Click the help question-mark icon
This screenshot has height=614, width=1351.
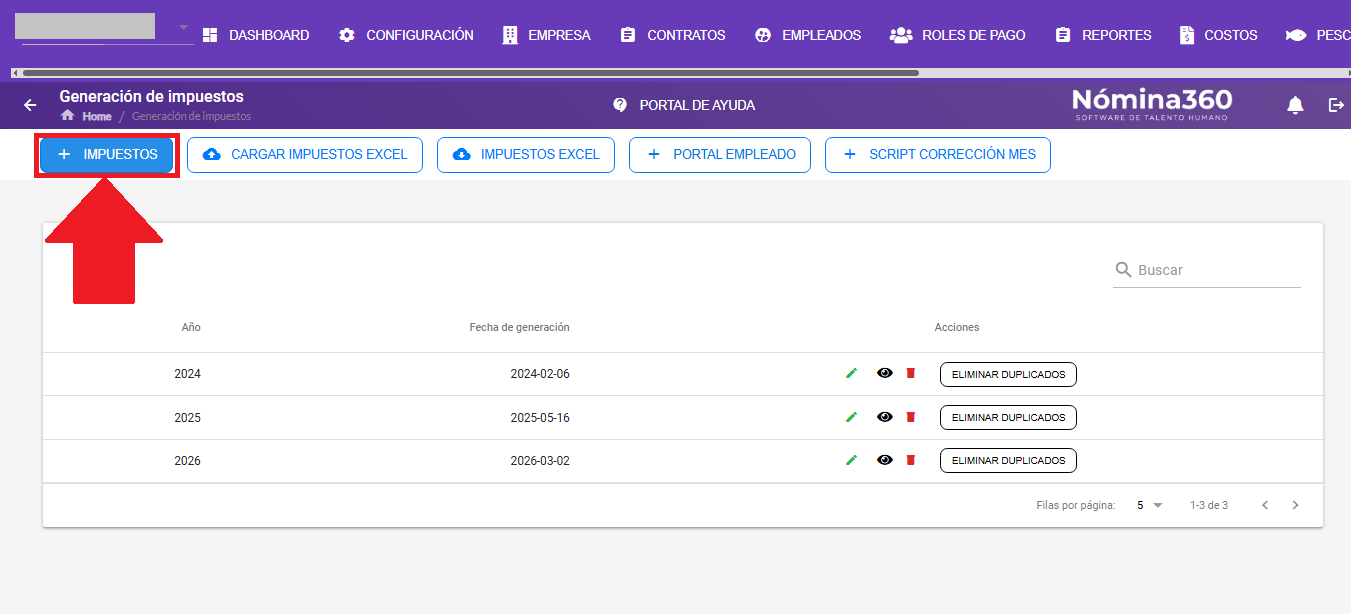(x=620, y=105)
